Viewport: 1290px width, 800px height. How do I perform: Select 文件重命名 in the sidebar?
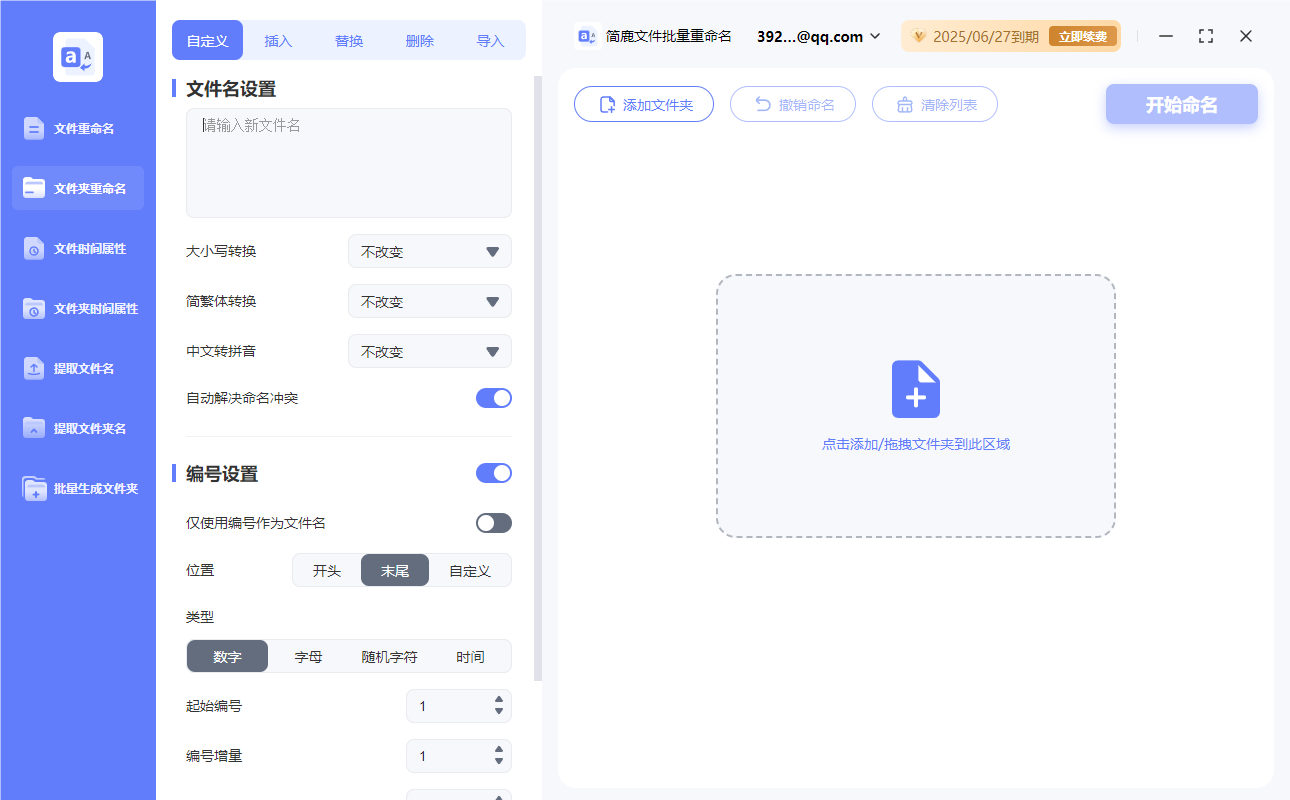pyautogui.click(x=77, y=128)
